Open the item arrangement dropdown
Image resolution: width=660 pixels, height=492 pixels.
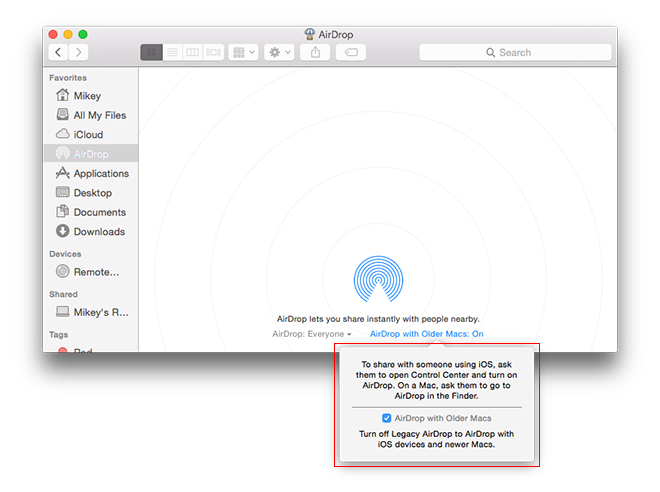(x=243, y=53)
